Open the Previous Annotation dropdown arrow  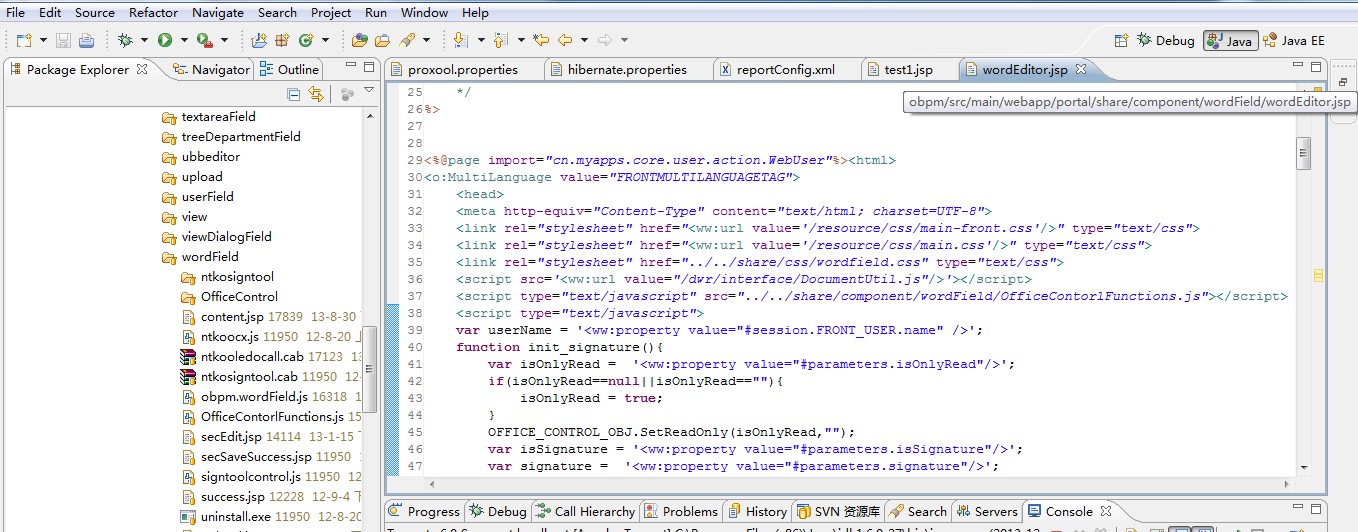coord(520,40)
